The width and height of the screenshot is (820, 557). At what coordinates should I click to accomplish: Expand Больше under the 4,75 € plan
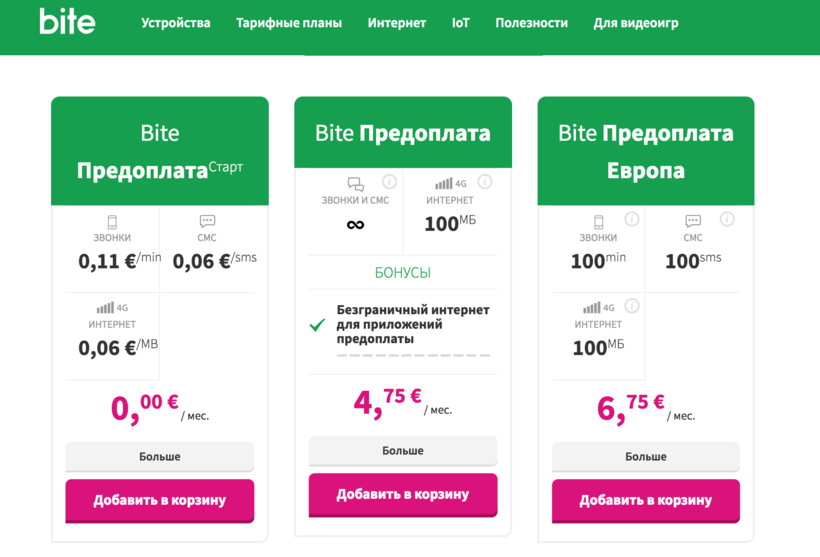pos(403,451)
